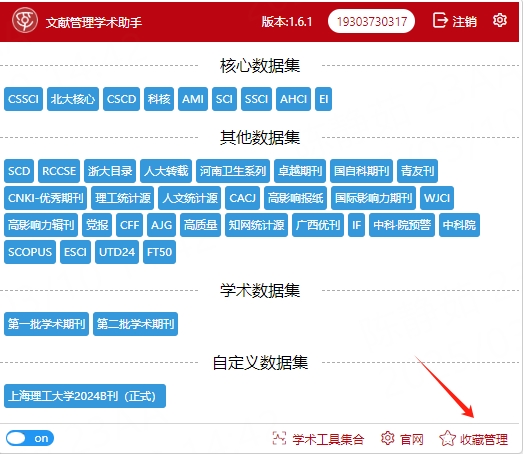The image size is (523, 454).
Task: Open settings via the header gear icon
Action: point(499,20)
